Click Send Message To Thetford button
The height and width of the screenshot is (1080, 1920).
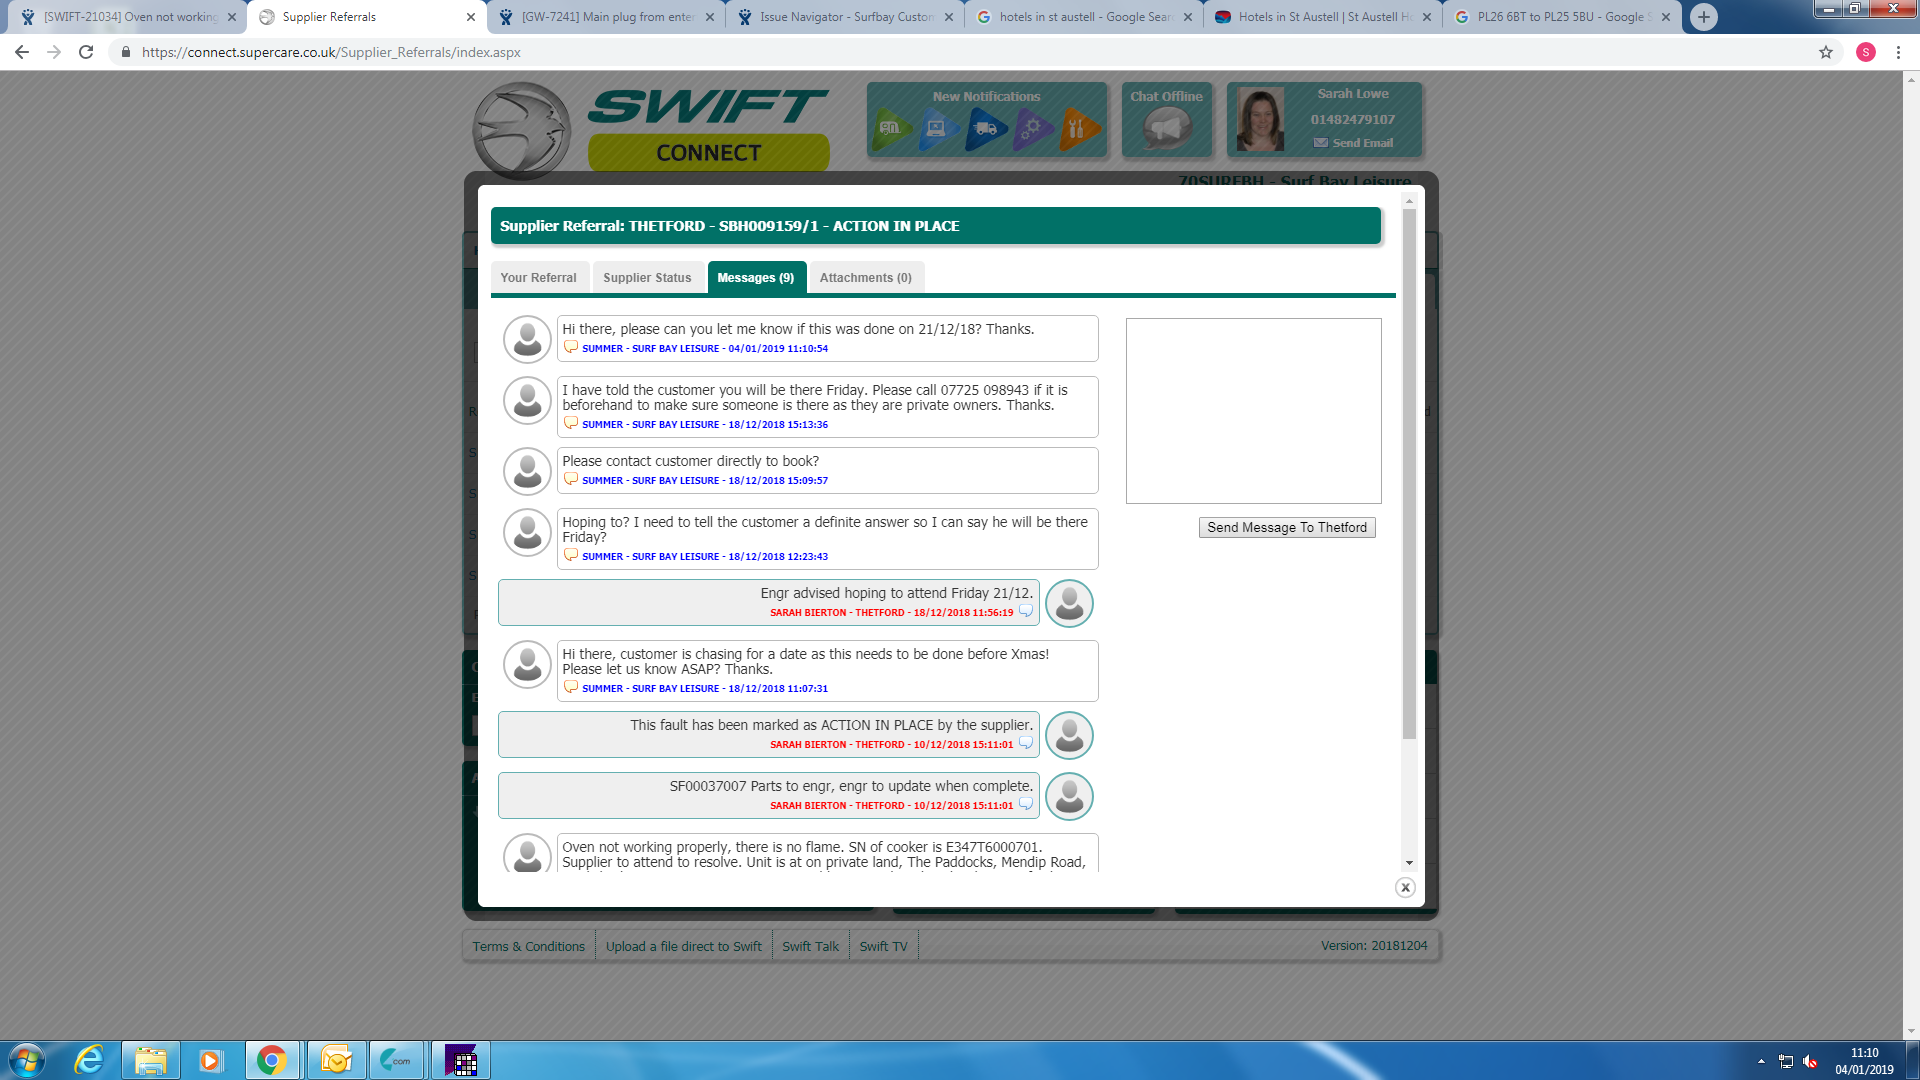(x=1286, y=528)
